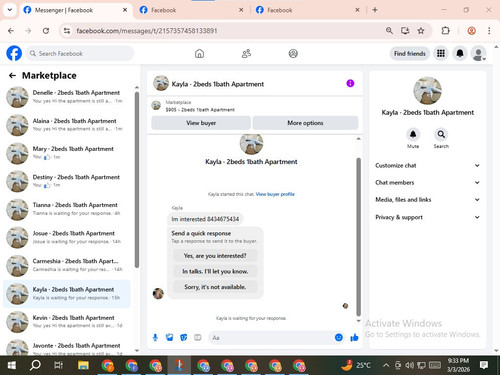Switch to the Messenger | Facebook tab
Screen dimensions: 500x375
coord(76,10)
